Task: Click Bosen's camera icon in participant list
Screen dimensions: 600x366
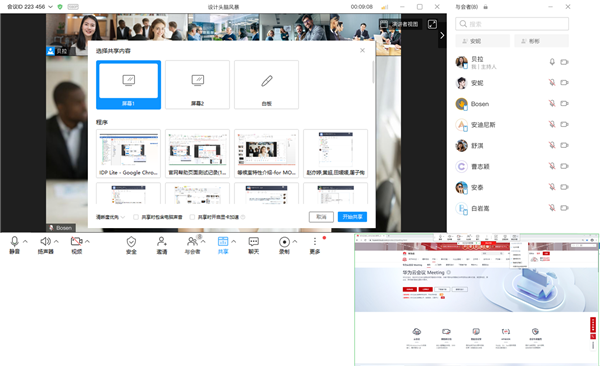Action: [x=564, y=103]
